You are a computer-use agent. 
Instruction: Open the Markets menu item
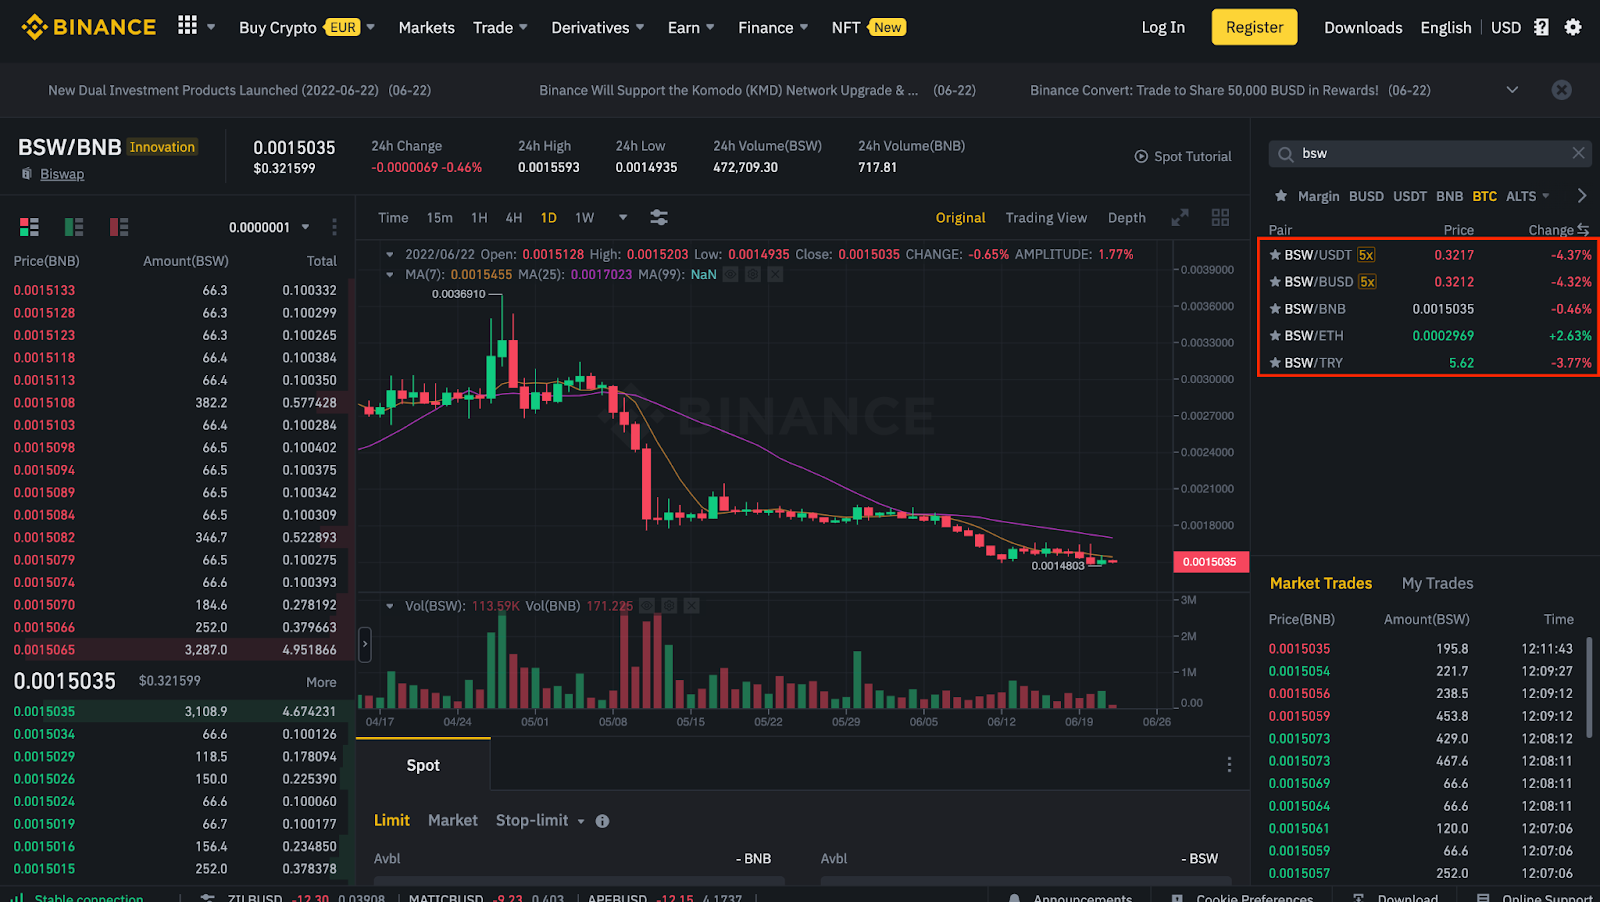click(x=426, y=27)
